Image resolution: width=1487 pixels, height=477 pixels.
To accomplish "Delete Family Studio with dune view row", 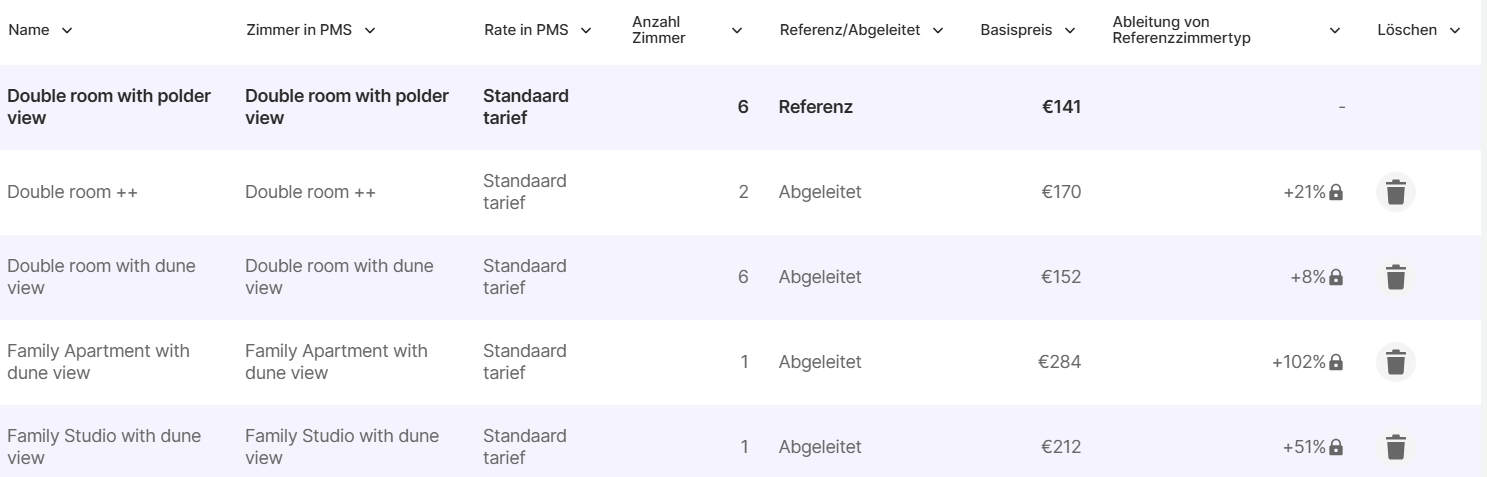I will [1396, 447].
